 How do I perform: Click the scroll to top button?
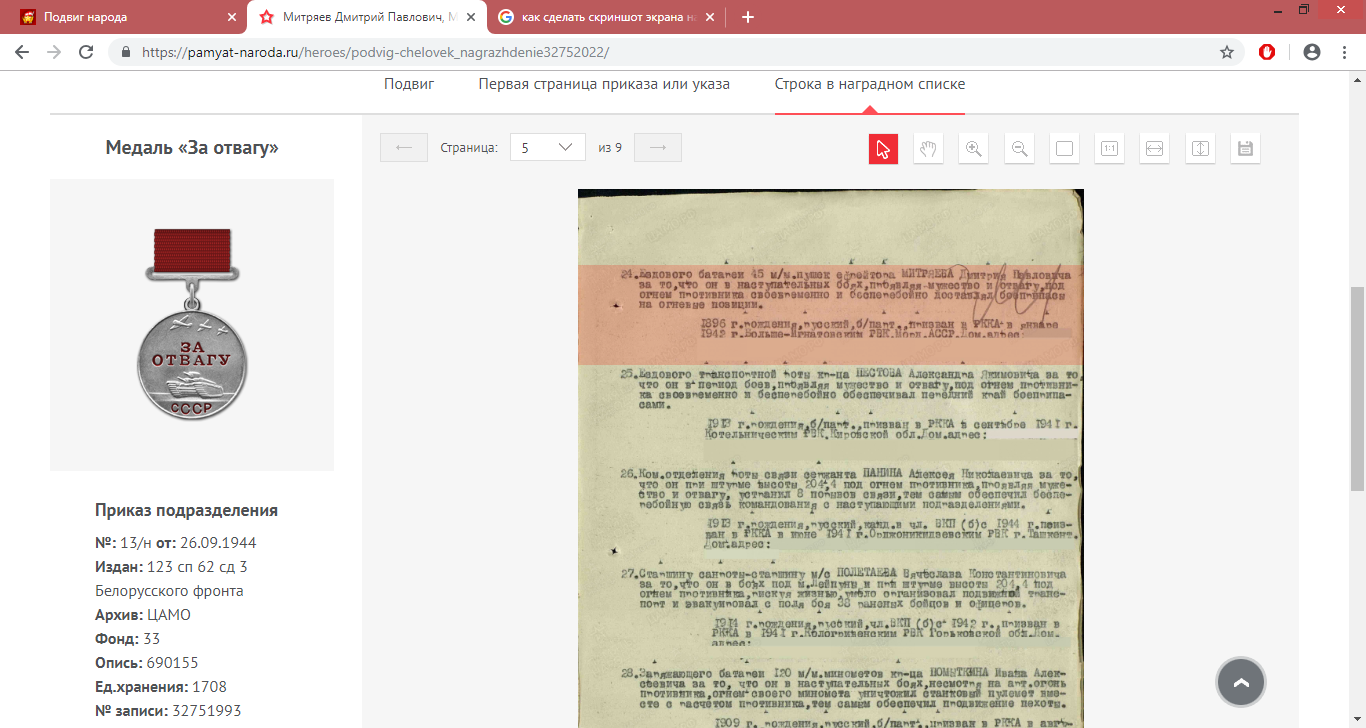click(1241, 683)
